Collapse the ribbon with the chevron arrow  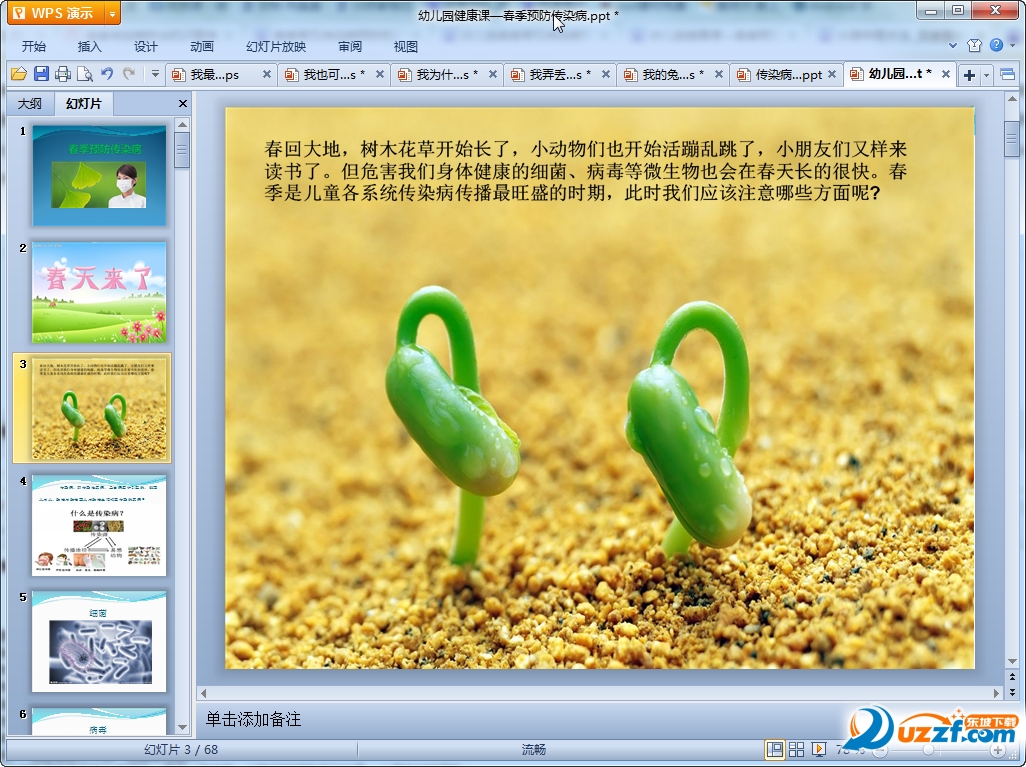coord(953,46)
